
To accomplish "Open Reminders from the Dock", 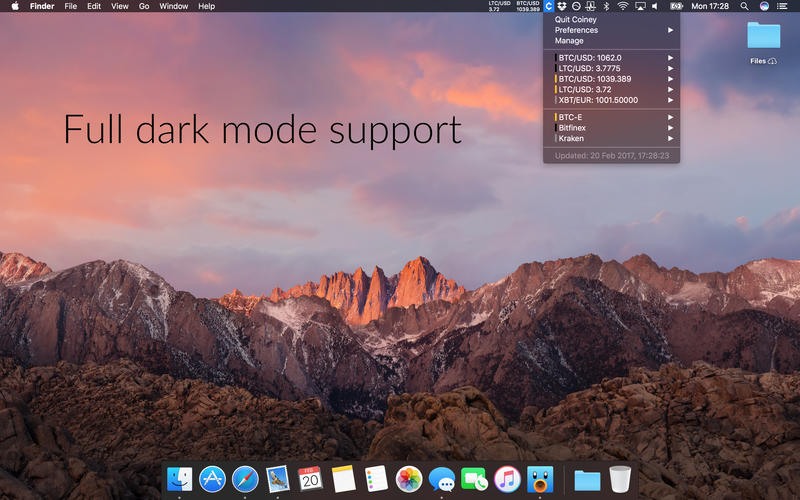I will (x=377, y=479).
